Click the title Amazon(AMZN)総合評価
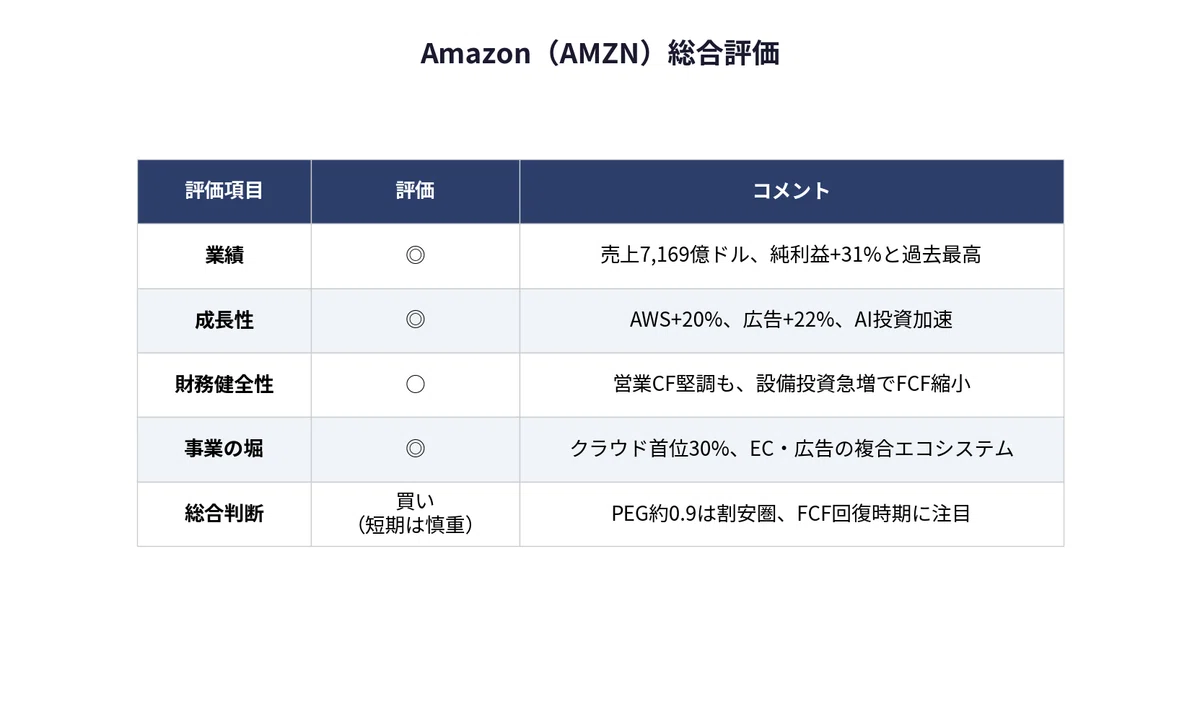Screen dimensions: 1200x706 coord(600,53)
